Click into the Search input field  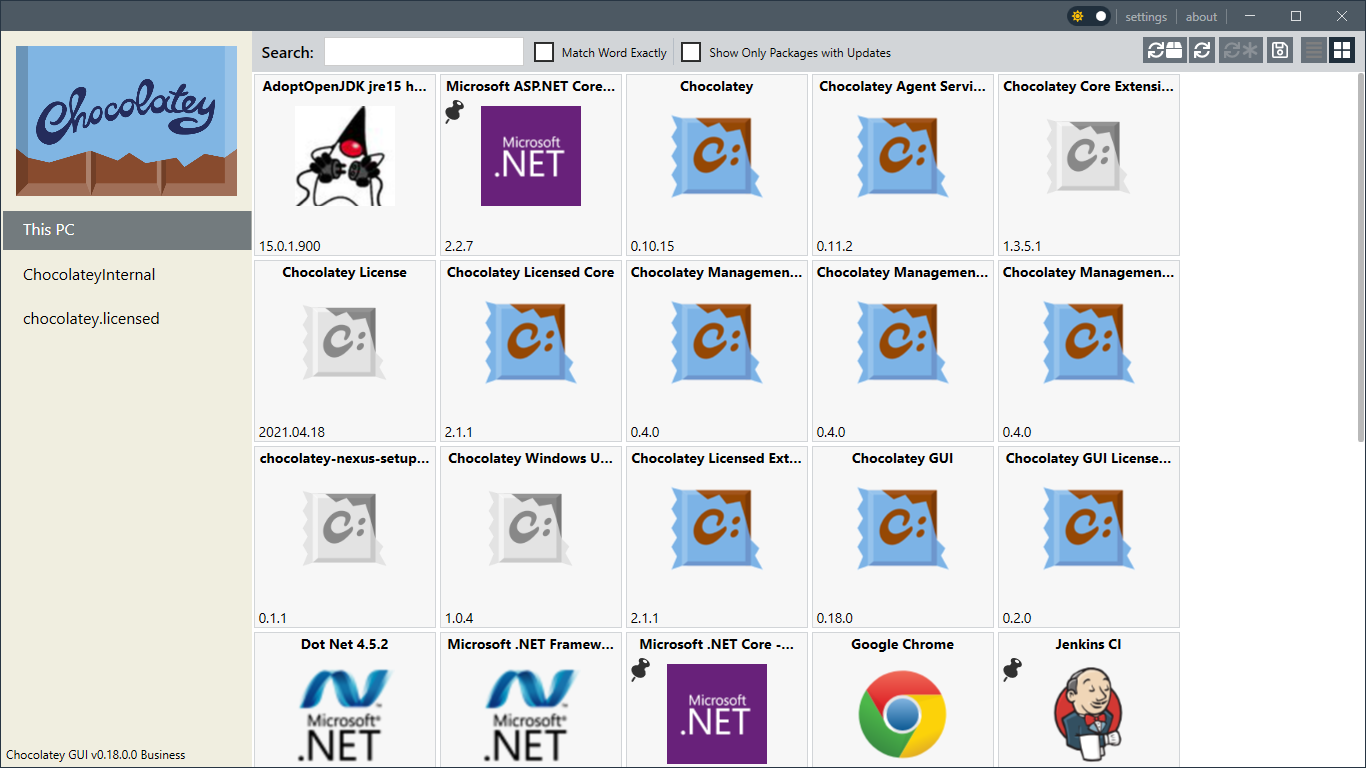tap(424, 52)
